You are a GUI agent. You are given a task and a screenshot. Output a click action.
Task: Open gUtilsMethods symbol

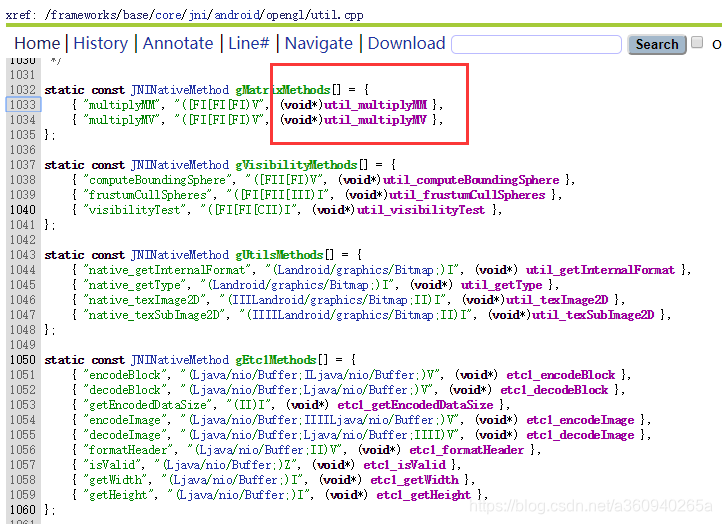coord(279,255)
